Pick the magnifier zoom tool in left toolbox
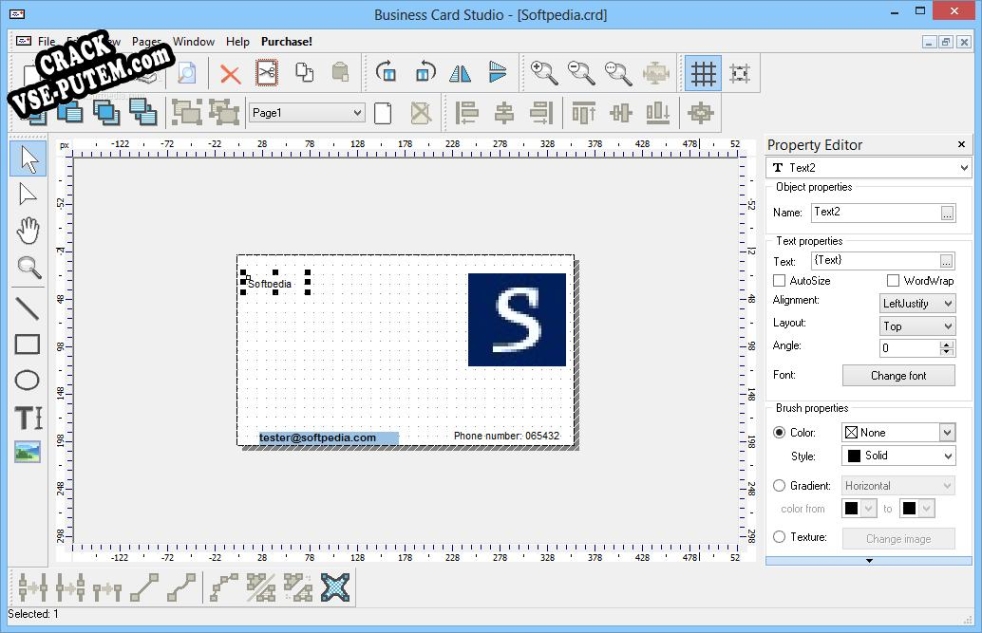 (x=28, y=267)
